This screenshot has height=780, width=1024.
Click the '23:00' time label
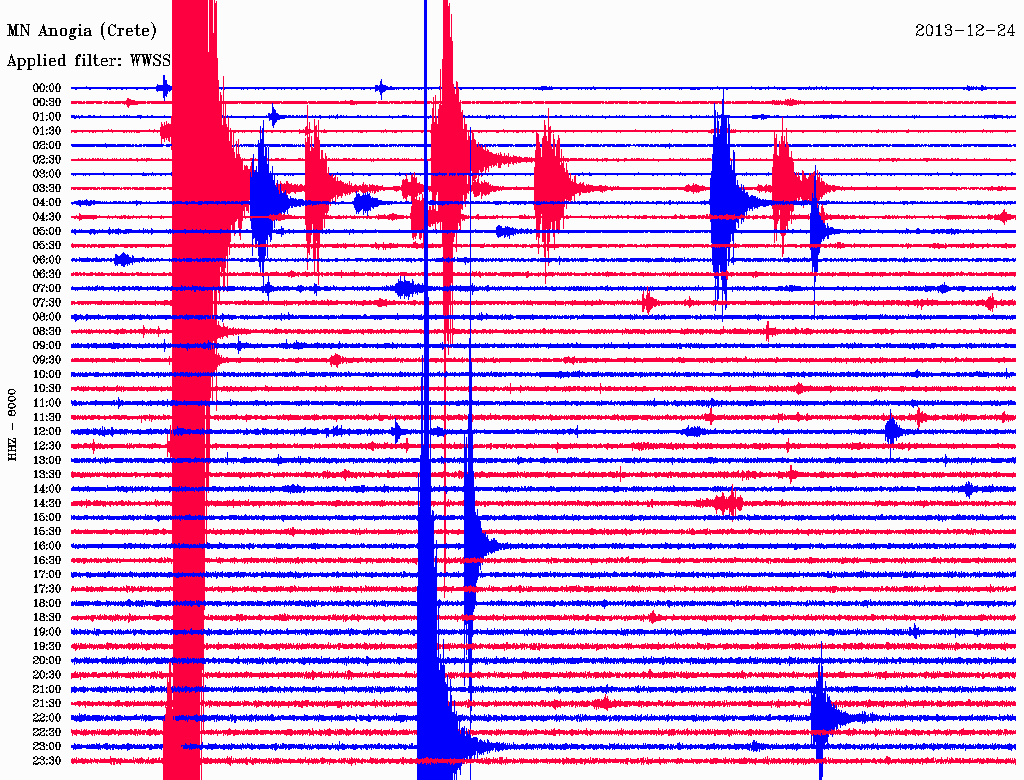click(x=47, y=746)
